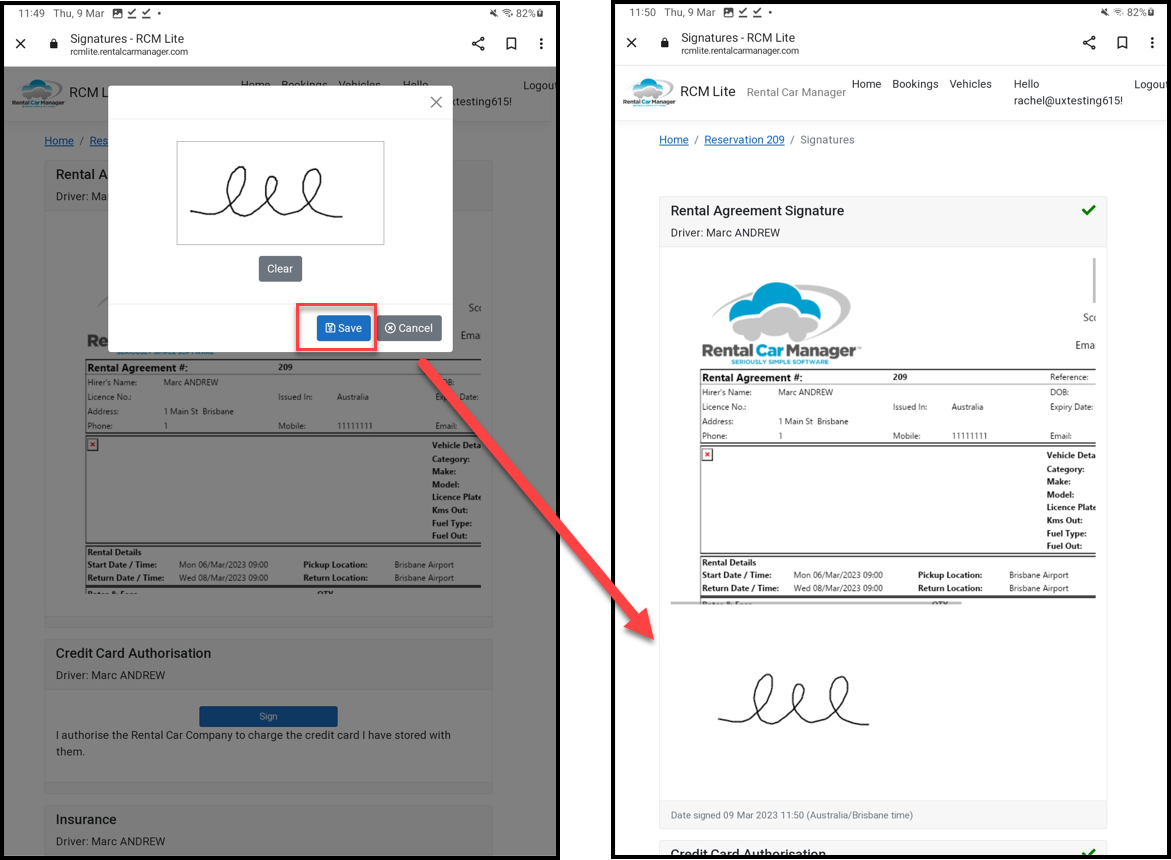
Task: Open dimmed Home breadcrumb in left screenshot
Action: pyautogui.click(x=59, y=140)
